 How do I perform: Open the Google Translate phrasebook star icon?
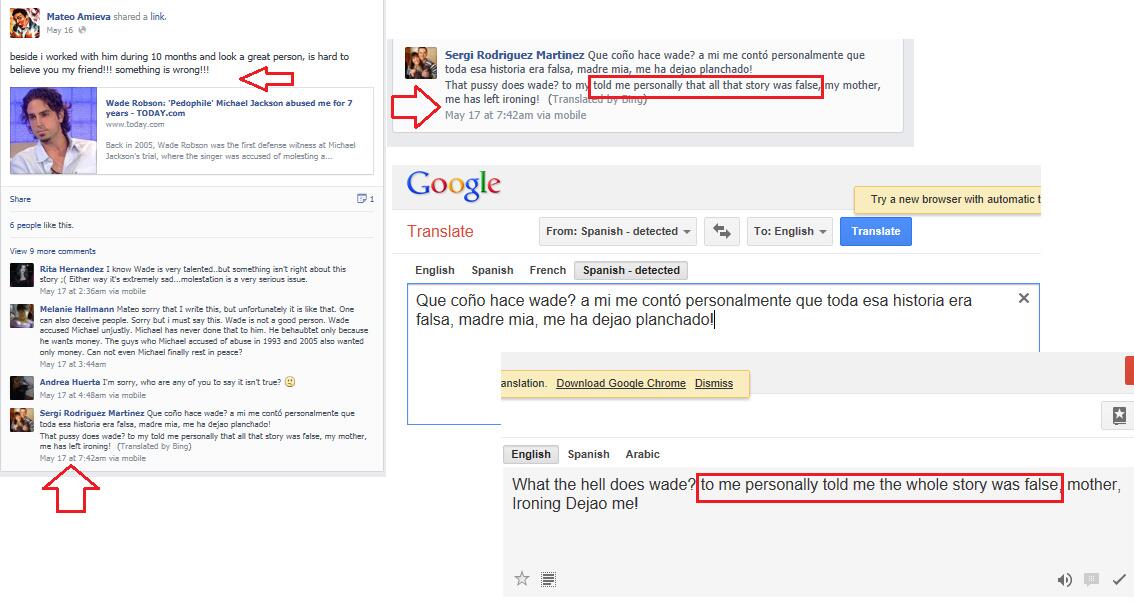(1118, 415)
